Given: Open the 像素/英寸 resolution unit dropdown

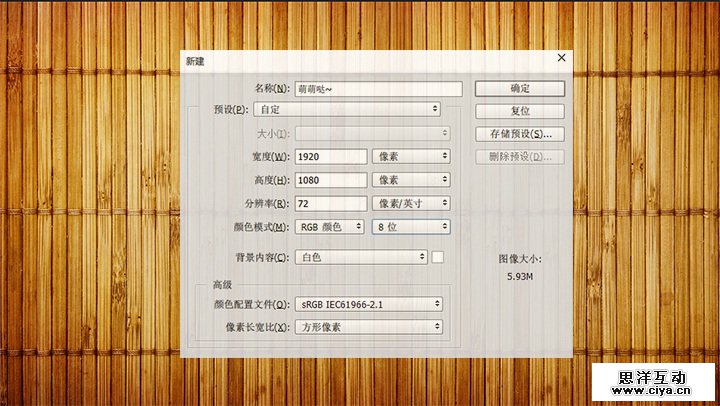Looking at the screenshot, I should tap(411, 203).
